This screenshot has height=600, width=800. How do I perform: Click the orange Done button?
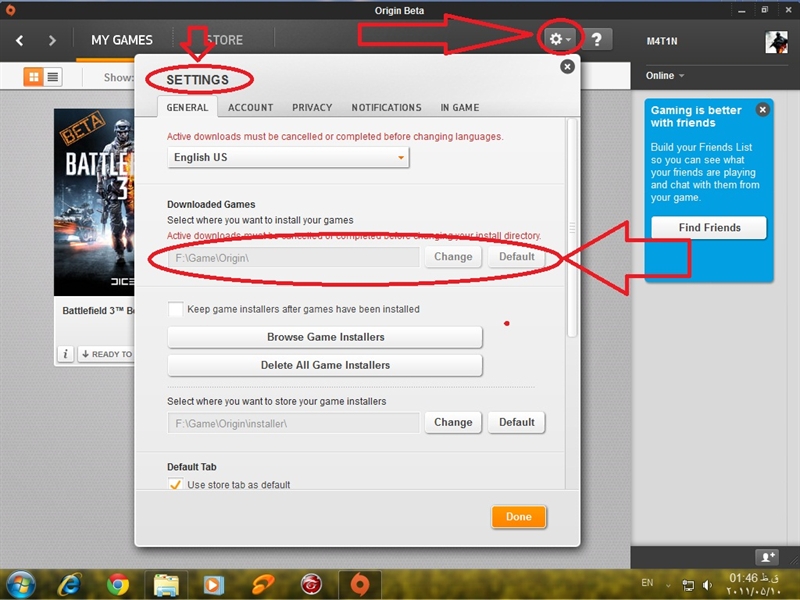coord(518,517)
